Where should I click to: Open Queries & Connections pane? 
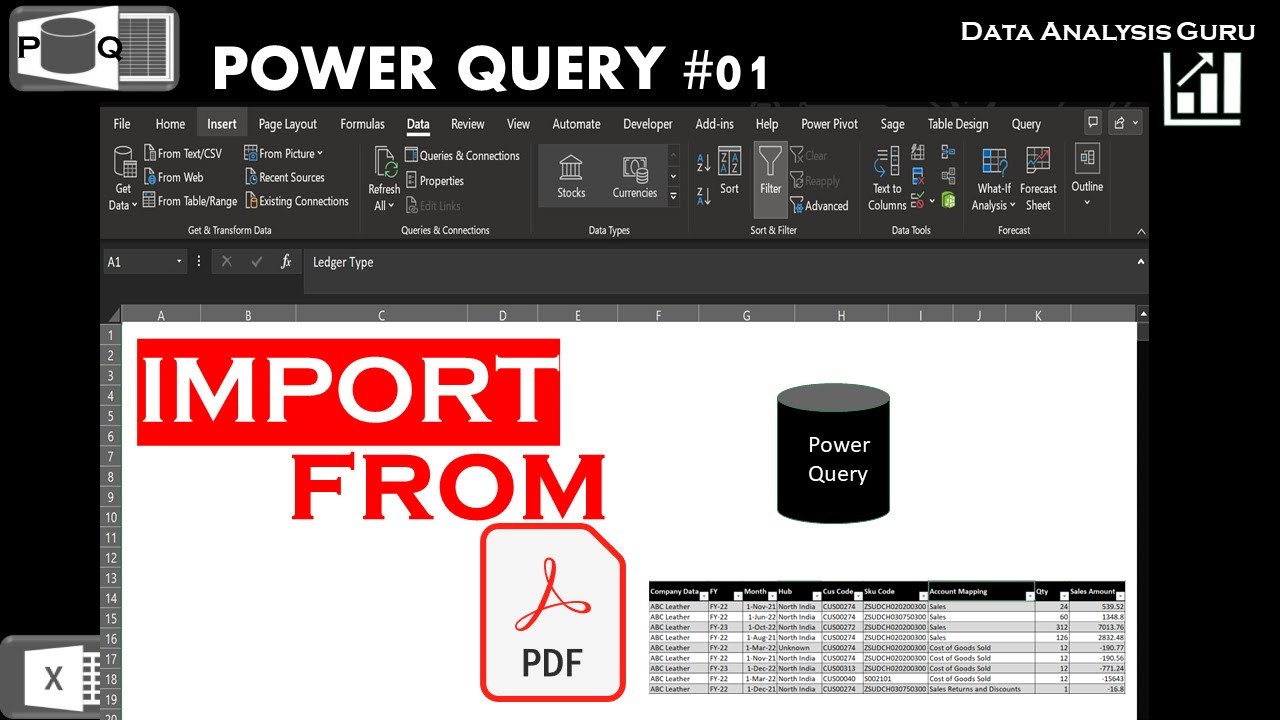tap(462, 155)
